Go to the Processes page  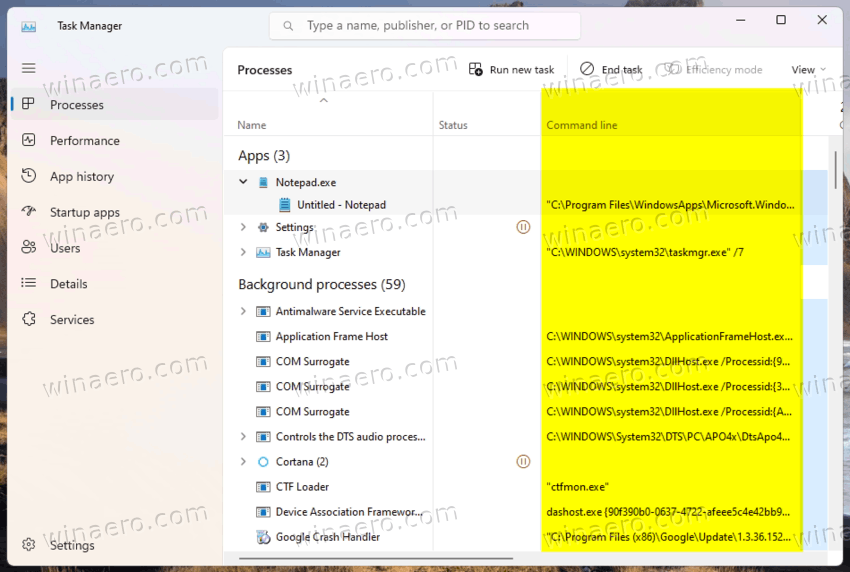tap(115, 104)
